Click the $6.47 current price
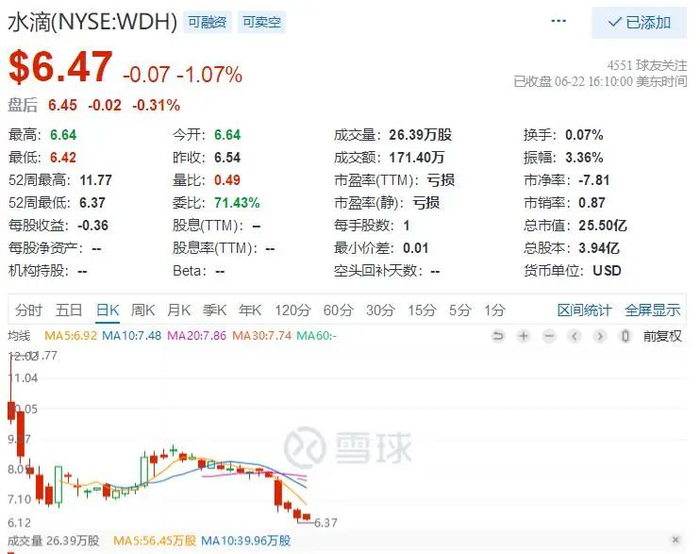700x554 pixels. click(61, 67)
